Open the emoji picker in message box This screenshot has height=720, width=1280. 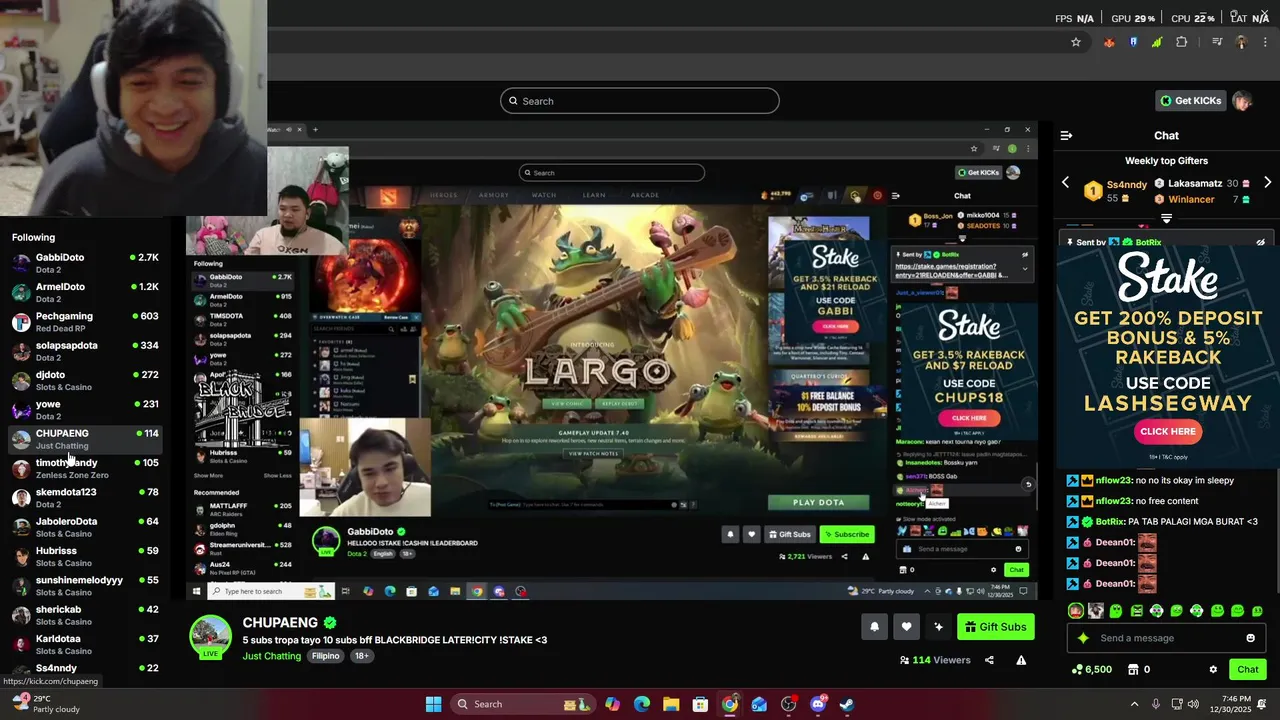click(1250, 638)
